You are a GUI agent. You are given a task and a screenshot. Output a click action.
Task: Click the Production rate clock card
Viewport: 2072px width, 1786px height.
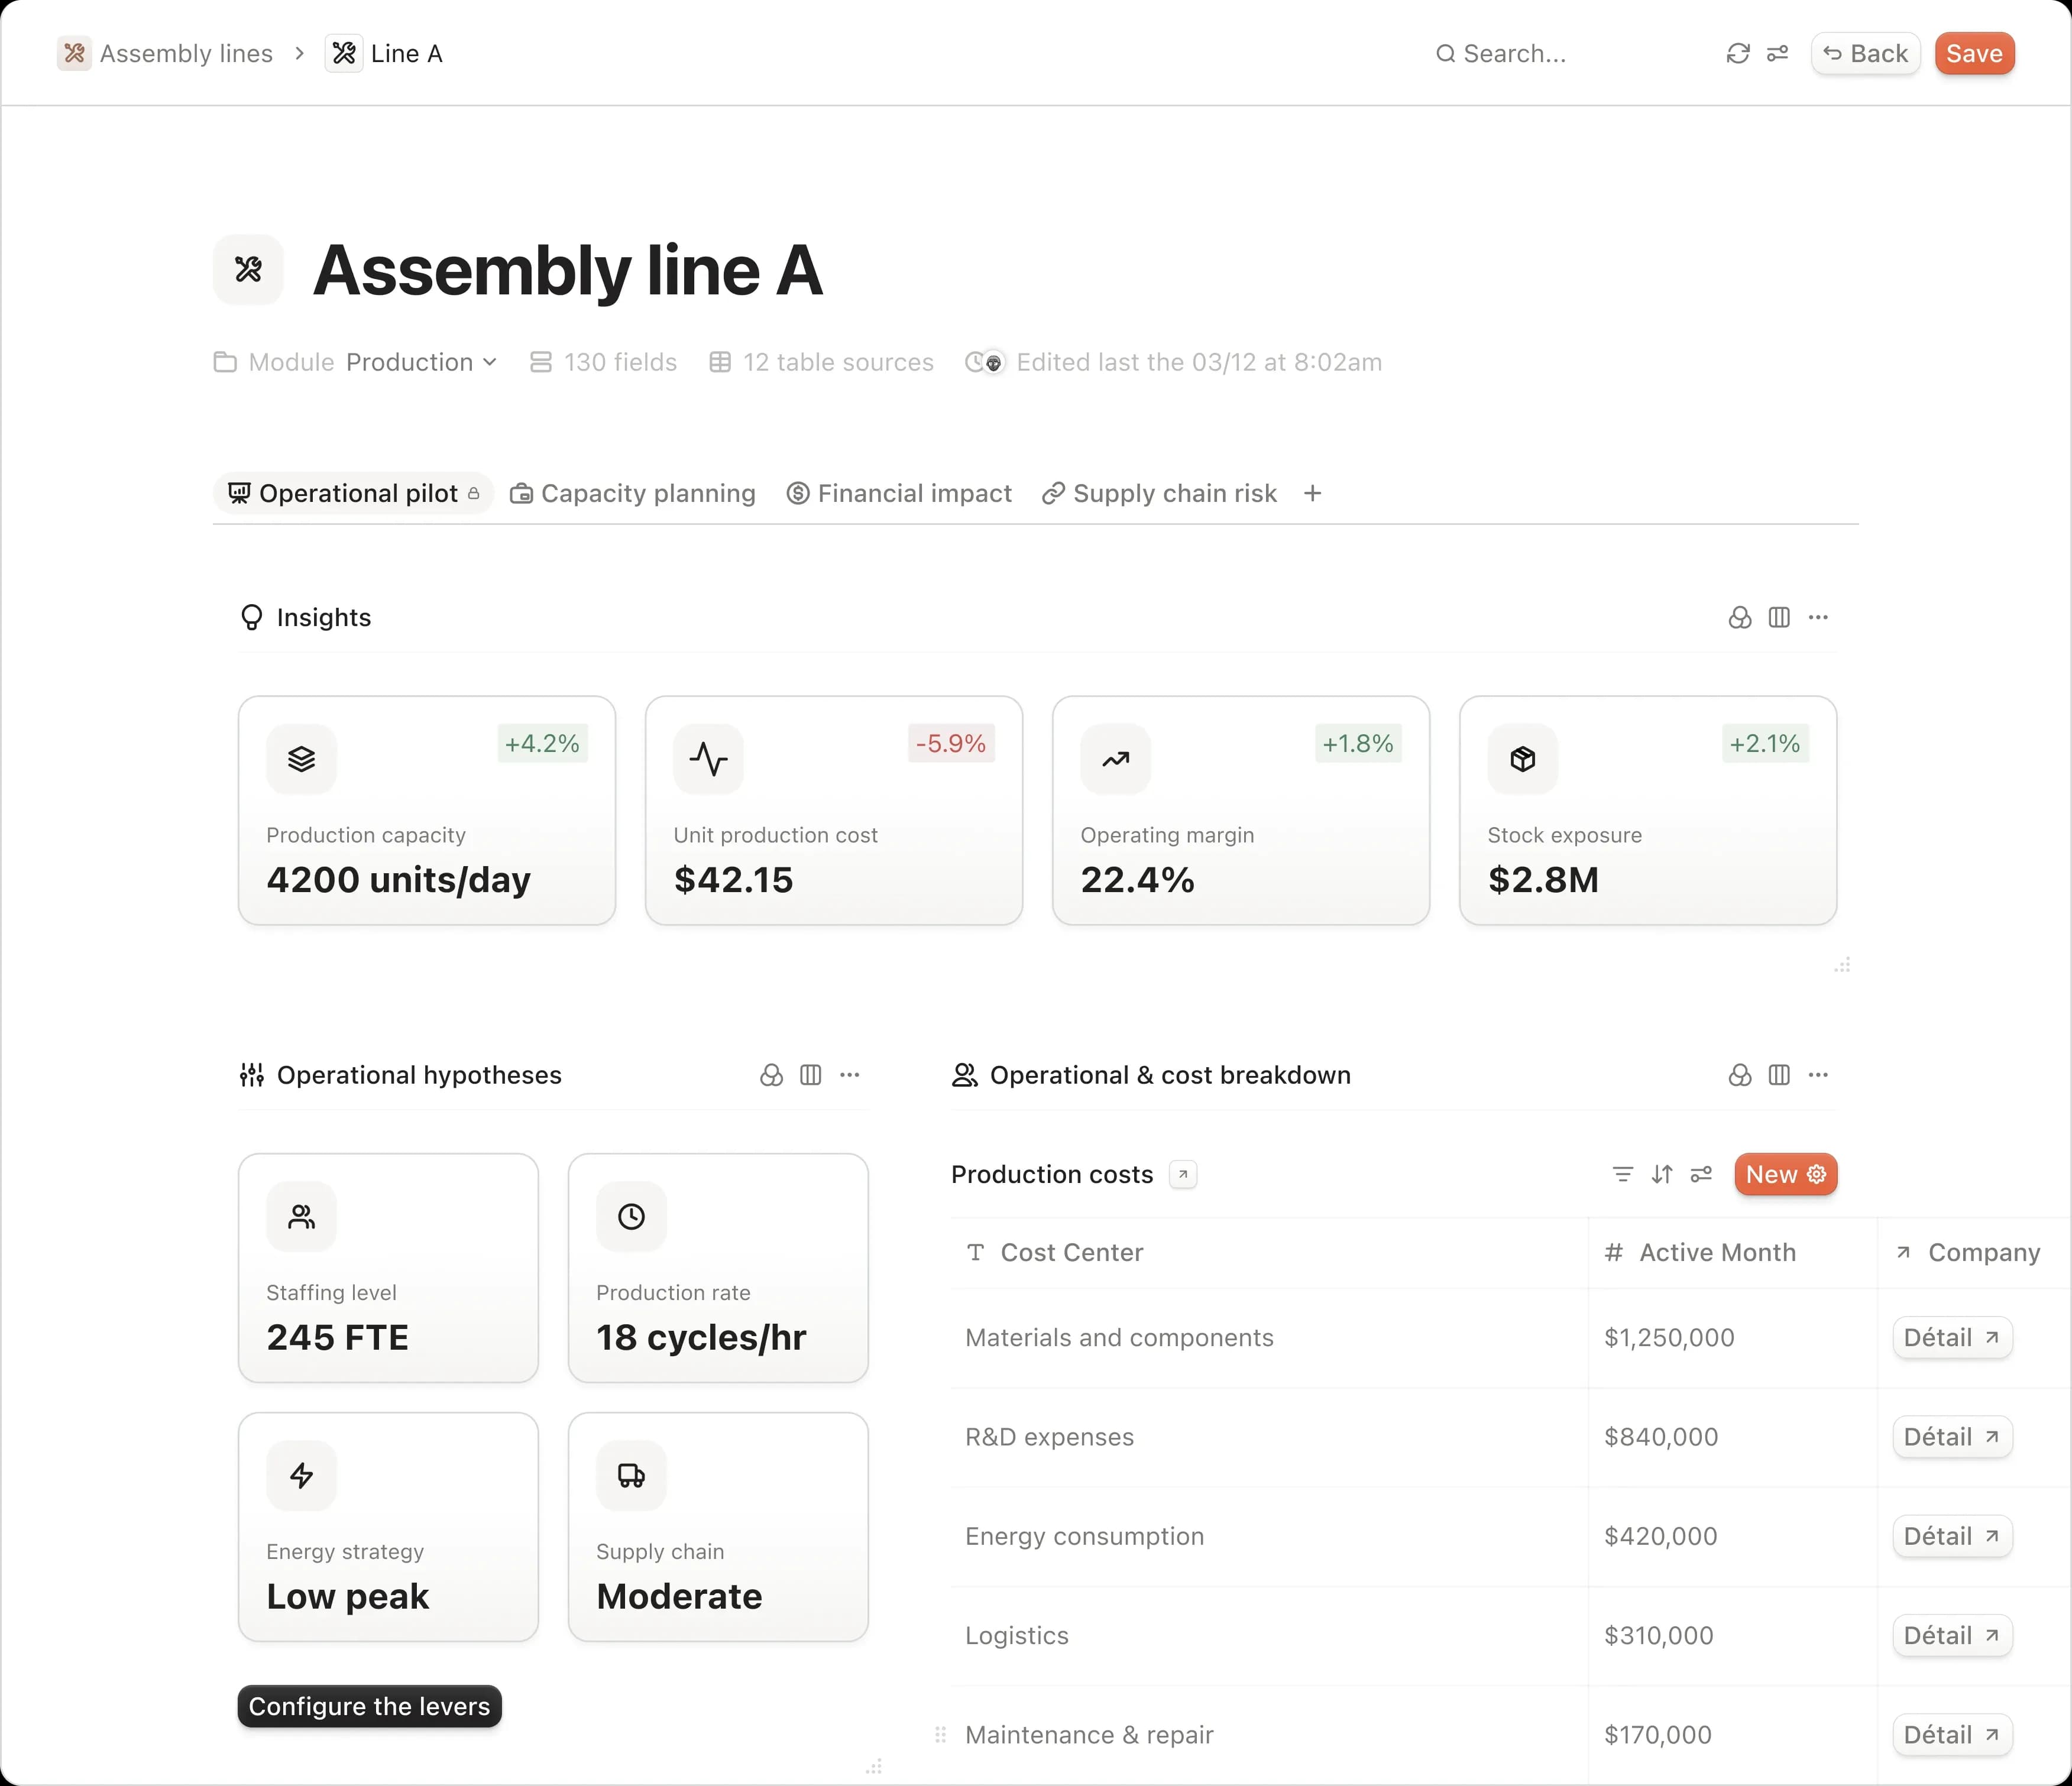pyautogui.click(x=717, y=1267)
